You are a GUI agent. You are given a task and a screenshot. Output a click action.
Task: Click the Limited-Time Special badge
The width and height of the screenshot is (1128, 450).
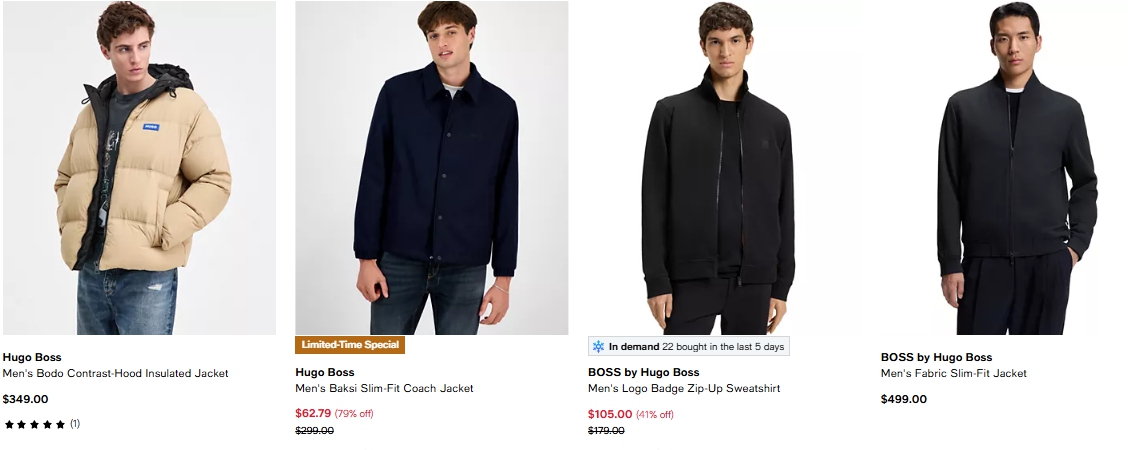point(350,345)
